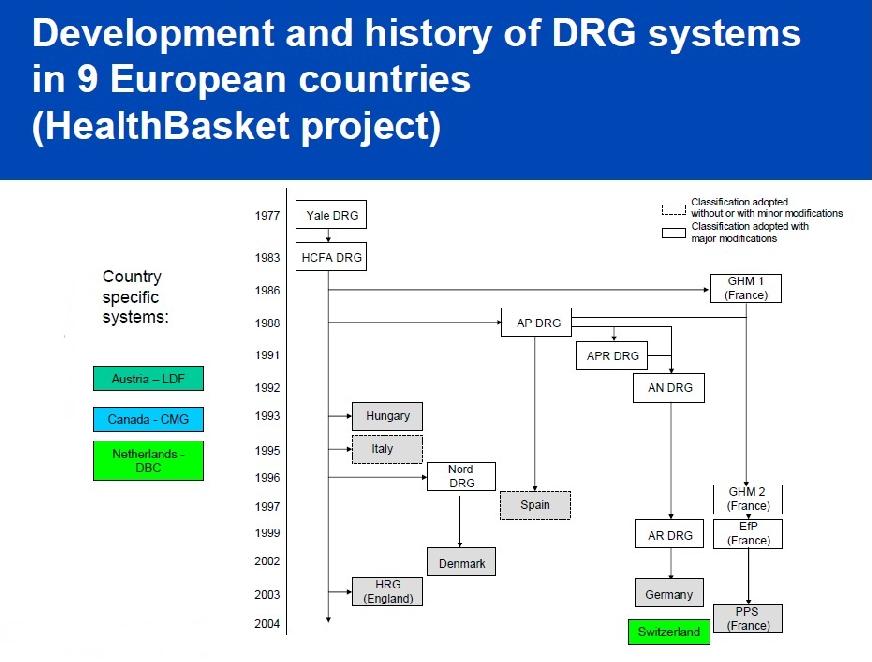872x662 pixels.
Task: Click the slide title 'Development and history of DRG systems'
Action: coord(416,33)
